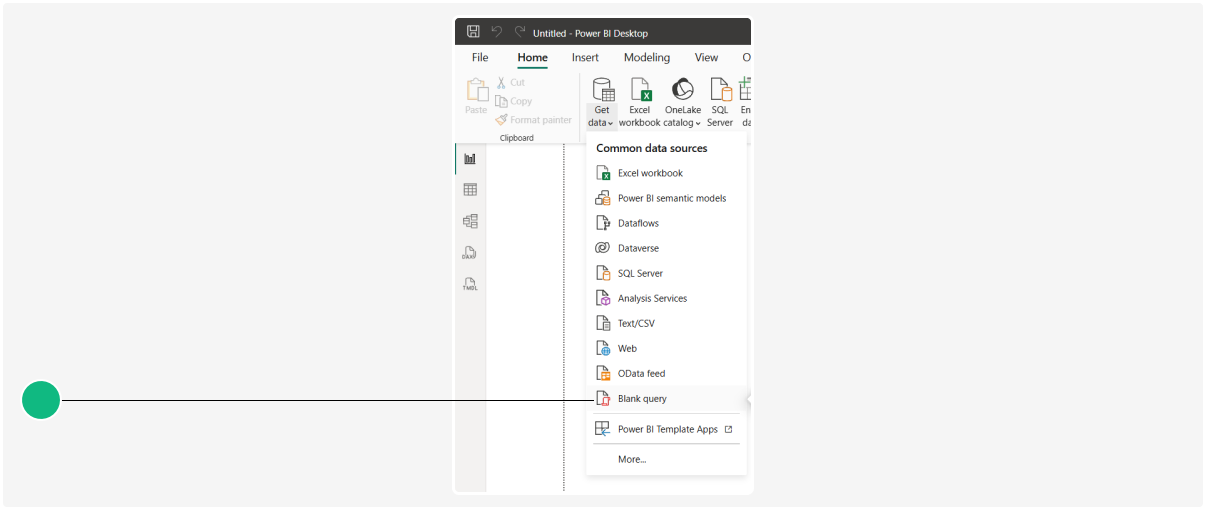Image resolution: width=1206 pixels, height=510 pixels.
Task: Click the Redo arrow icon
Action: (520, 32)
